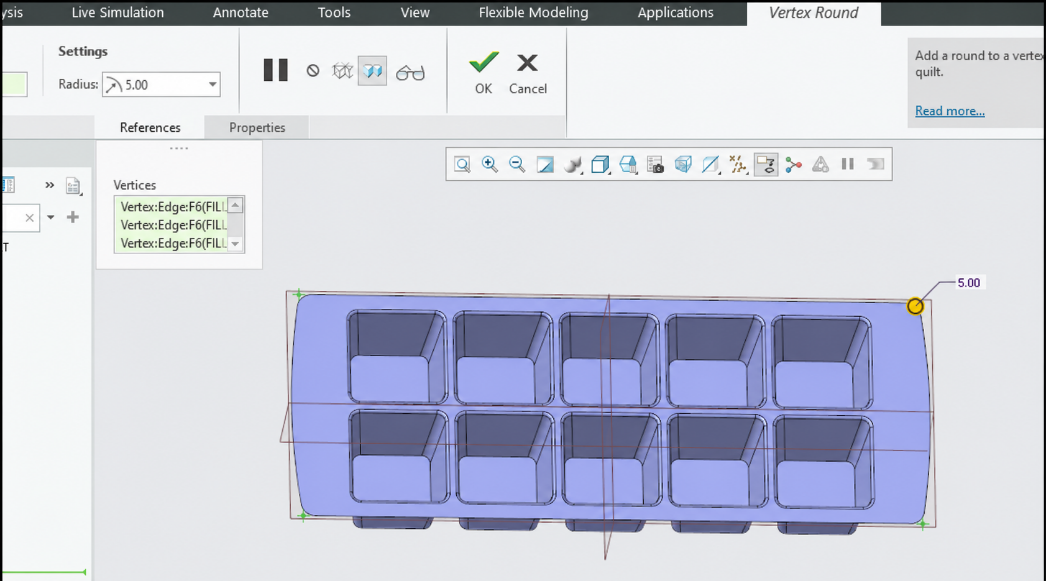Image resolution: width=1046 pixels, height=581 pixels.
Task: Select the No Preview circle-slash option
Action: (313, 71)
